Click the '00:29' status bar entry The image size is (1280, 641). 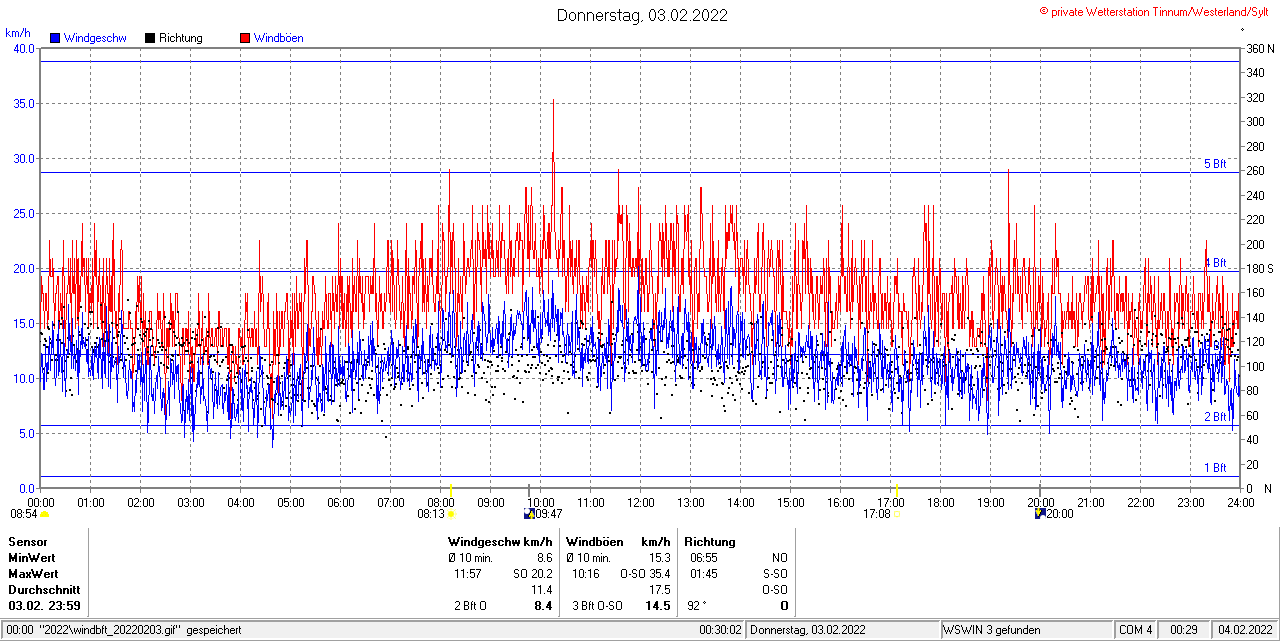pyautogui.click(x=1184, y=630)
